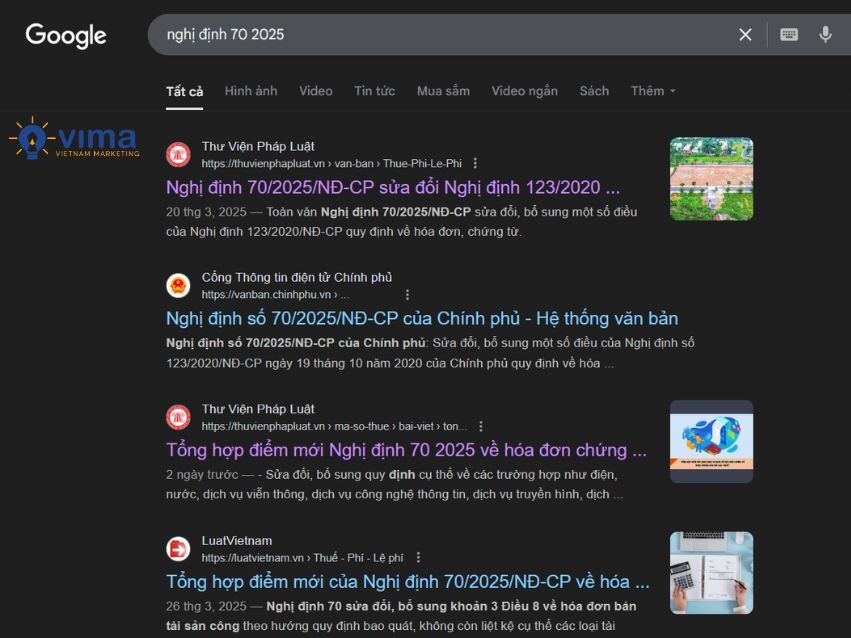Open the three-dot menu beside vanban.chinhphu.vn URL
Viewport: 851px width, 638px height.
tap(408, 295)
